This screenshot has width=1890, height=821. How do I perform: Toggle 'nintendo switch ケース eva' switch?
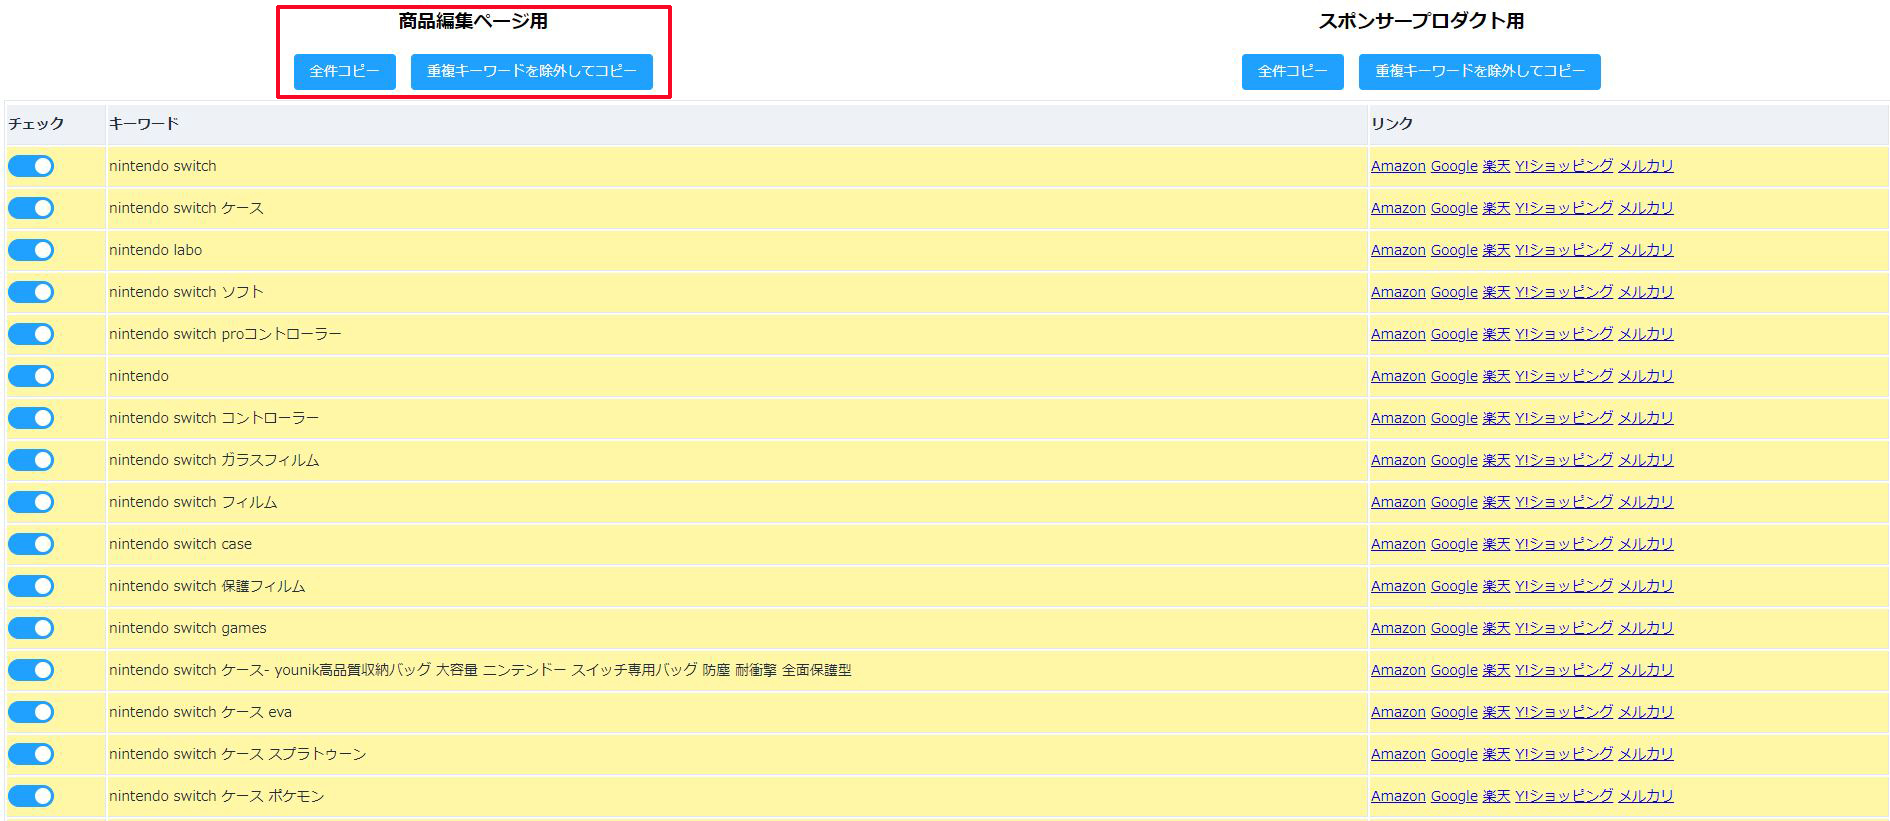click(31, 712)
